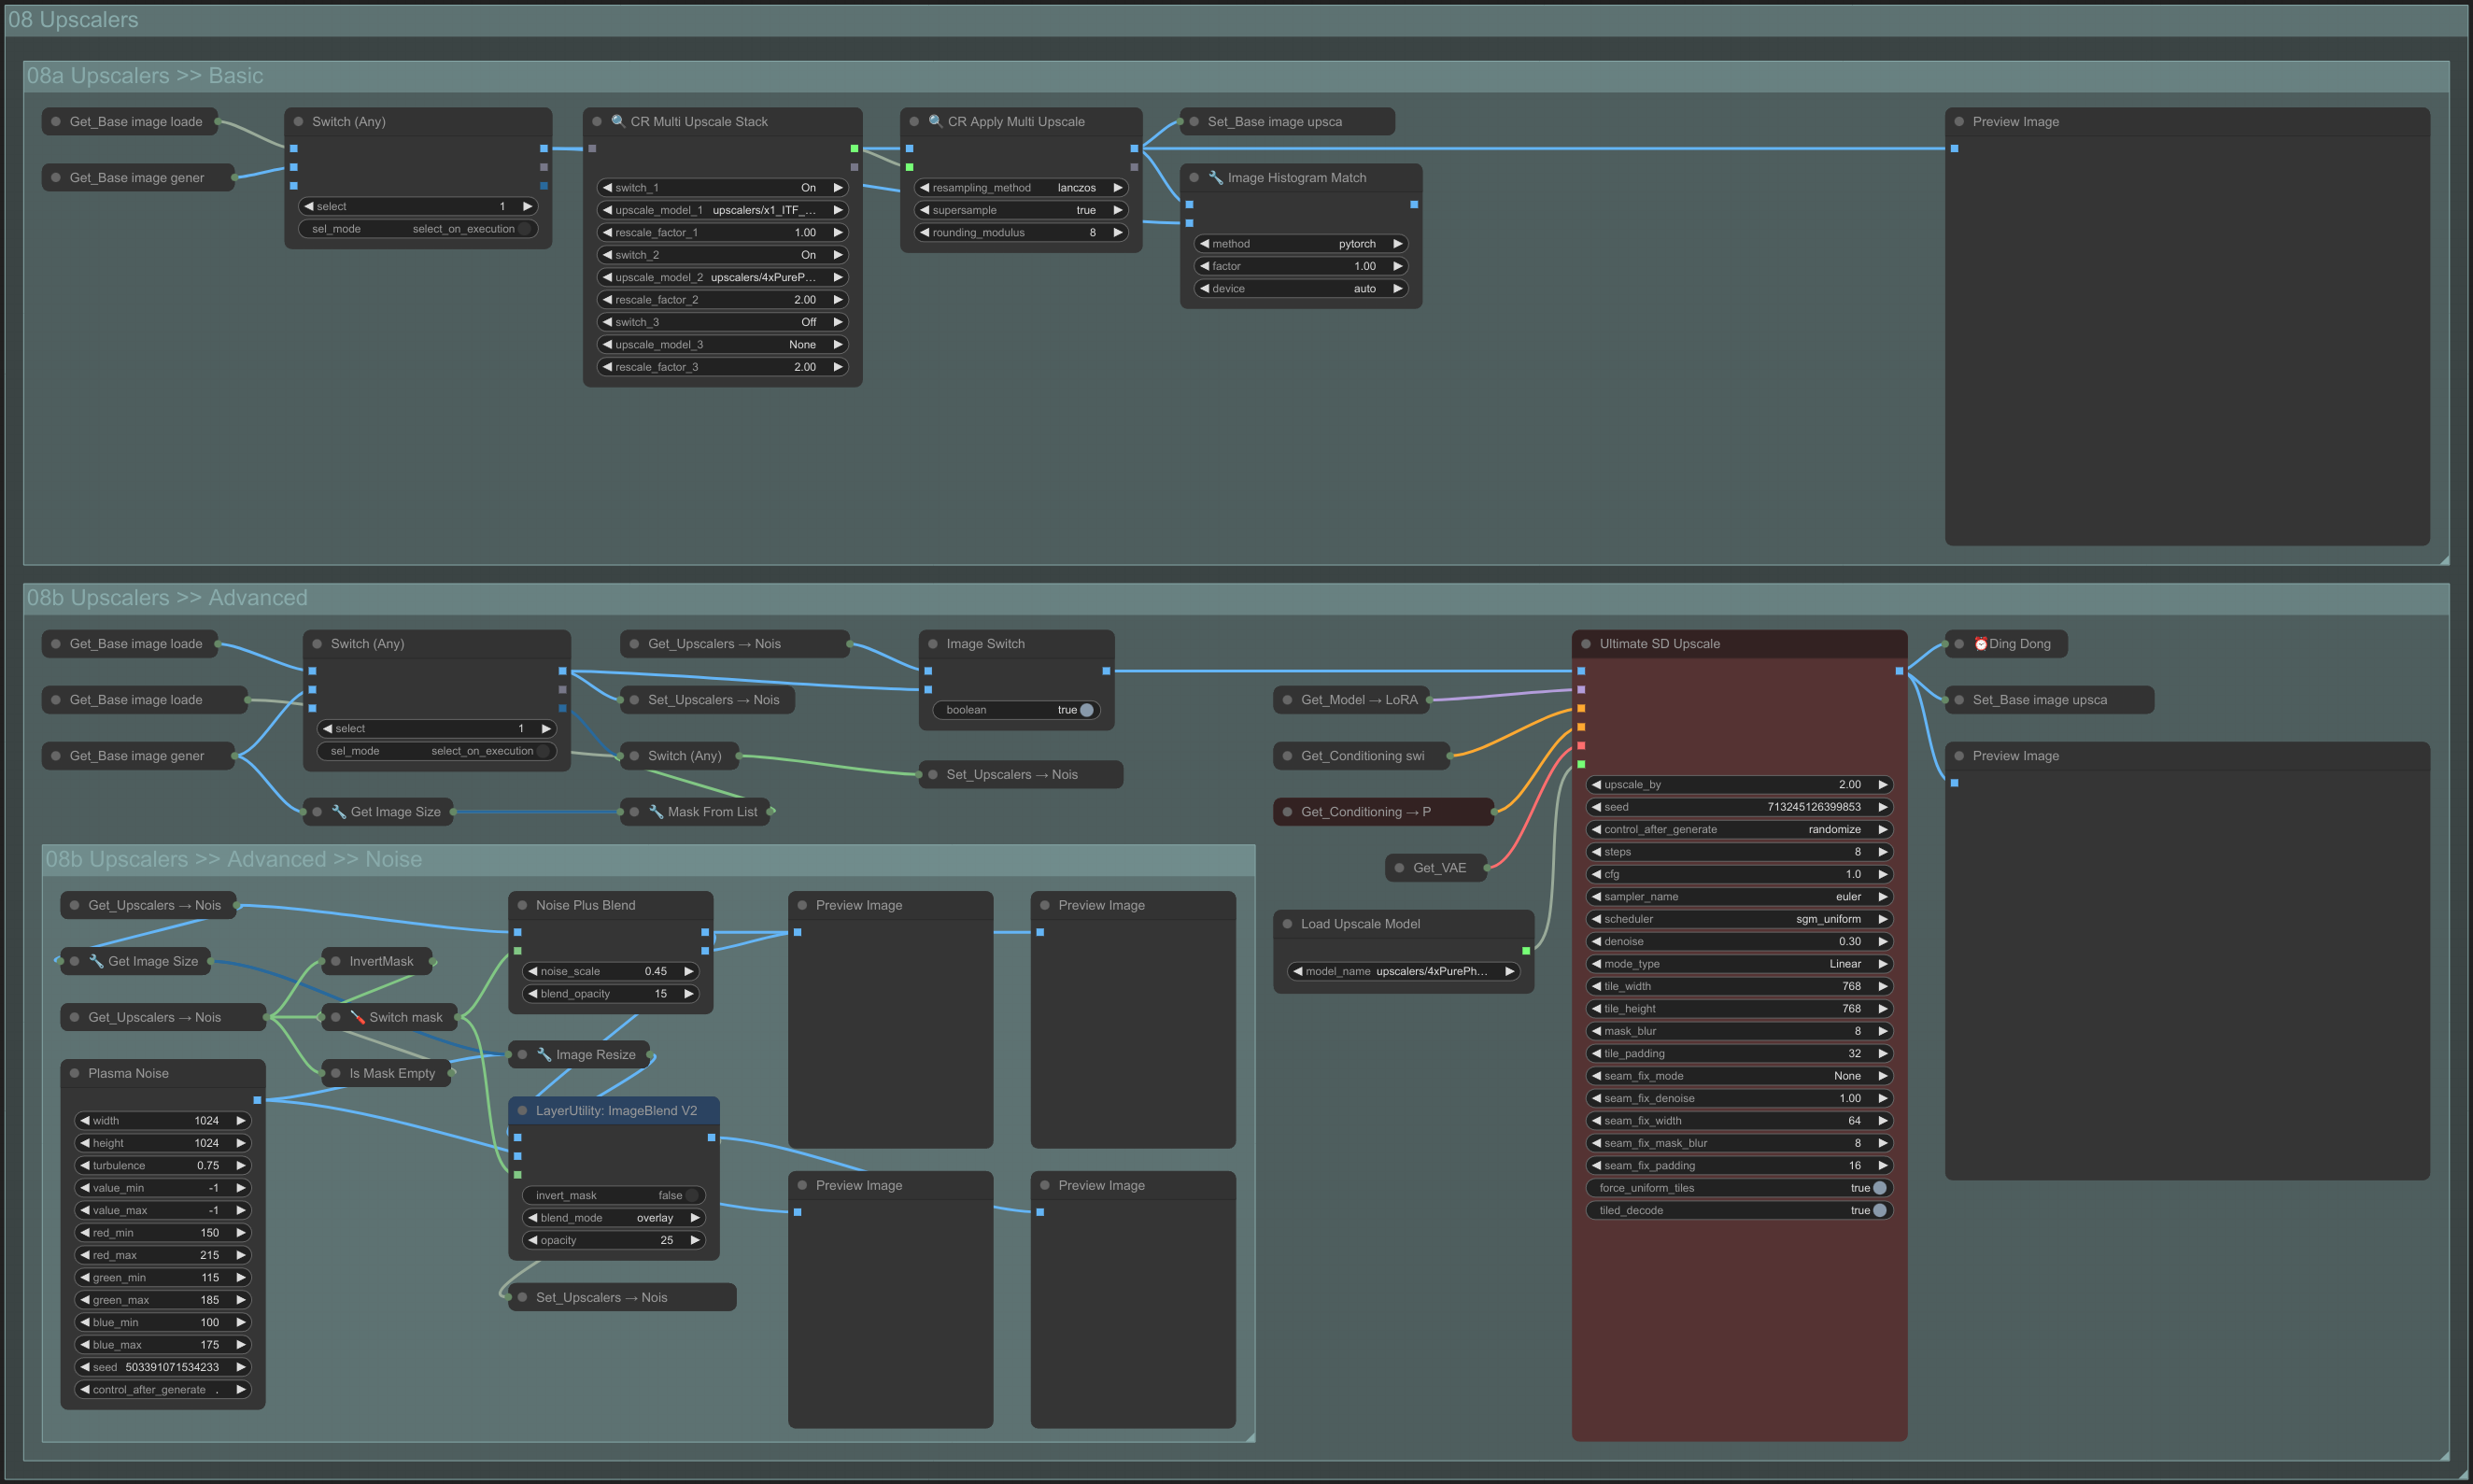The width and height of the screenshot is (2473, 1484).
Task: Click the screwdriver icon on Switch mask node
Action: pyautogui.click(x=357, y=1017)
